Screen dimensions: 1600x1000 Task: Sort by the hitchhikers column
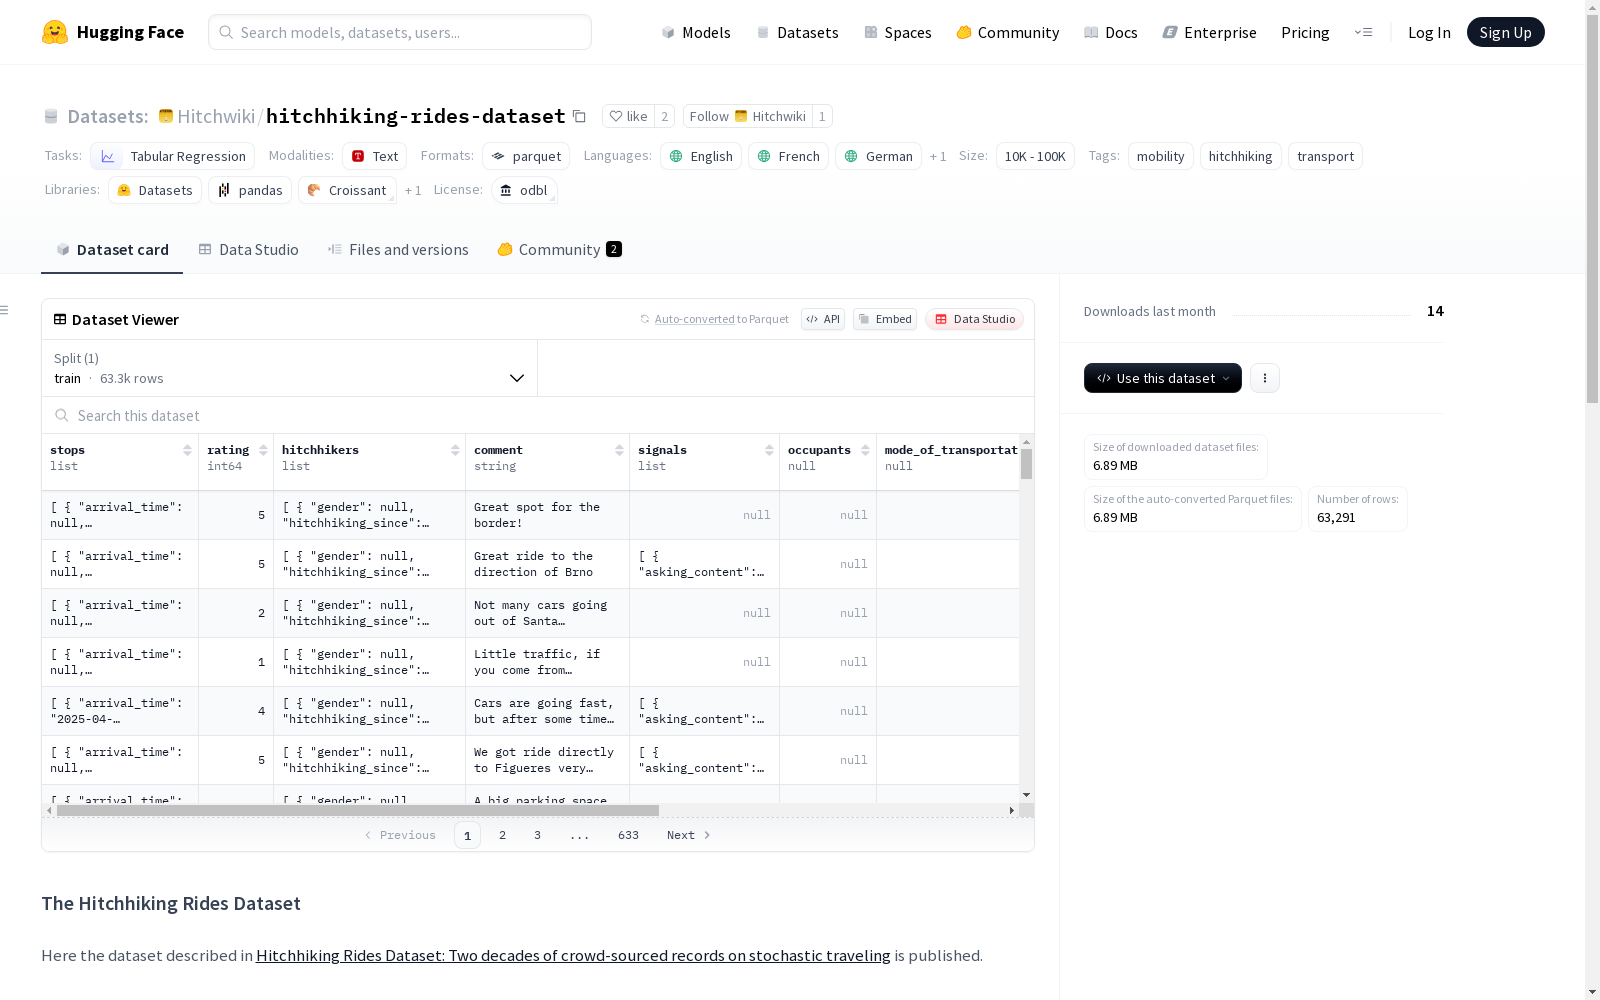point(455,450)
